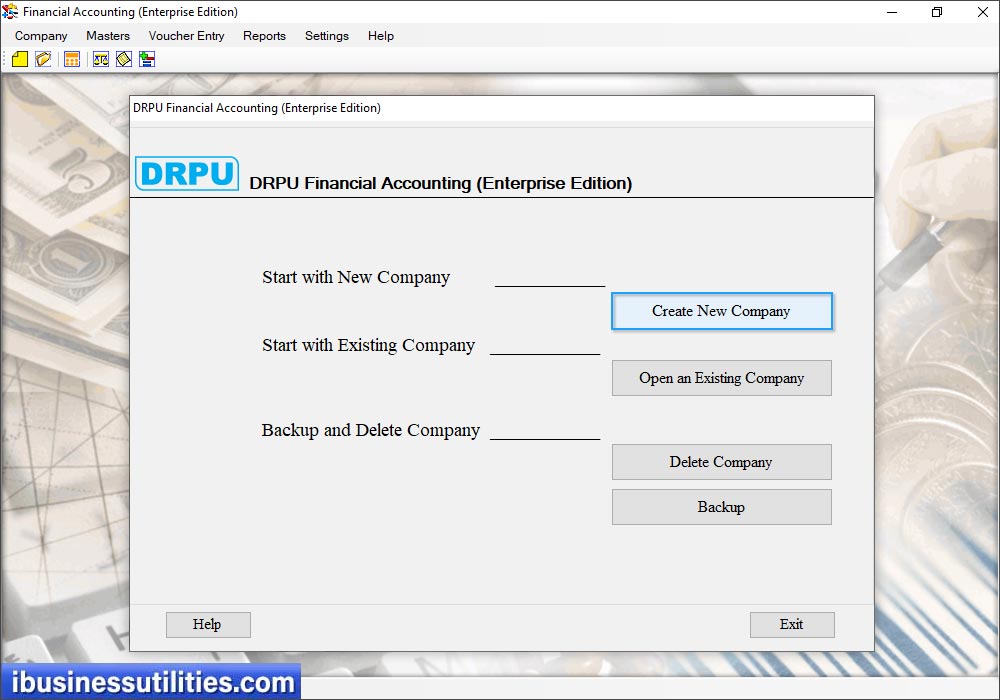Open the Reports menu
The width and height of the screenshot is (1000, 700).
pyautogui.click(x=264, y=36)
